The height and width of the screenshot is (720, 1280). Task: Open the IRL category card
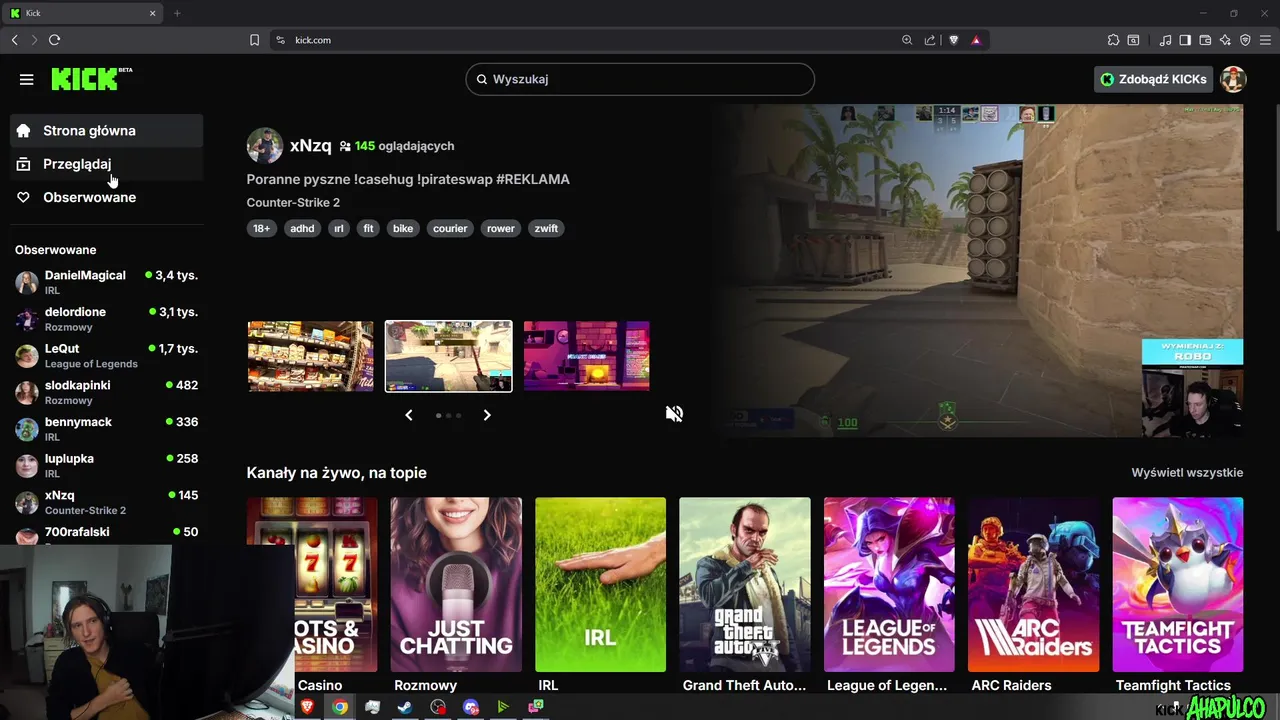[600, 584]
